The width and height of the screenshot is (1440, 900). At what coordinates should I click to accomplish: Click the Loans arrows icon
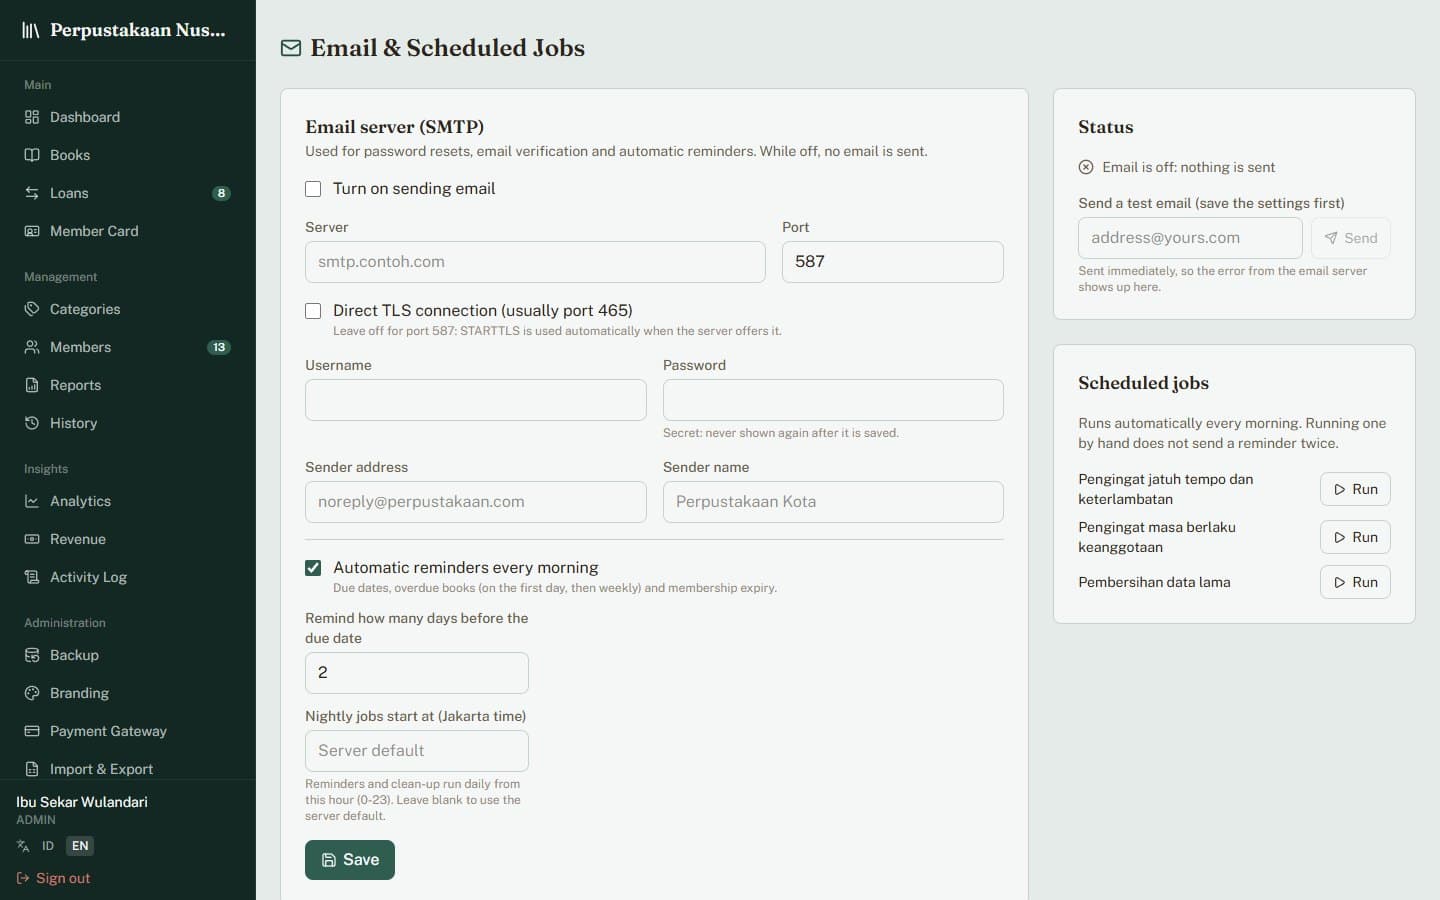(x=32, y=193)
